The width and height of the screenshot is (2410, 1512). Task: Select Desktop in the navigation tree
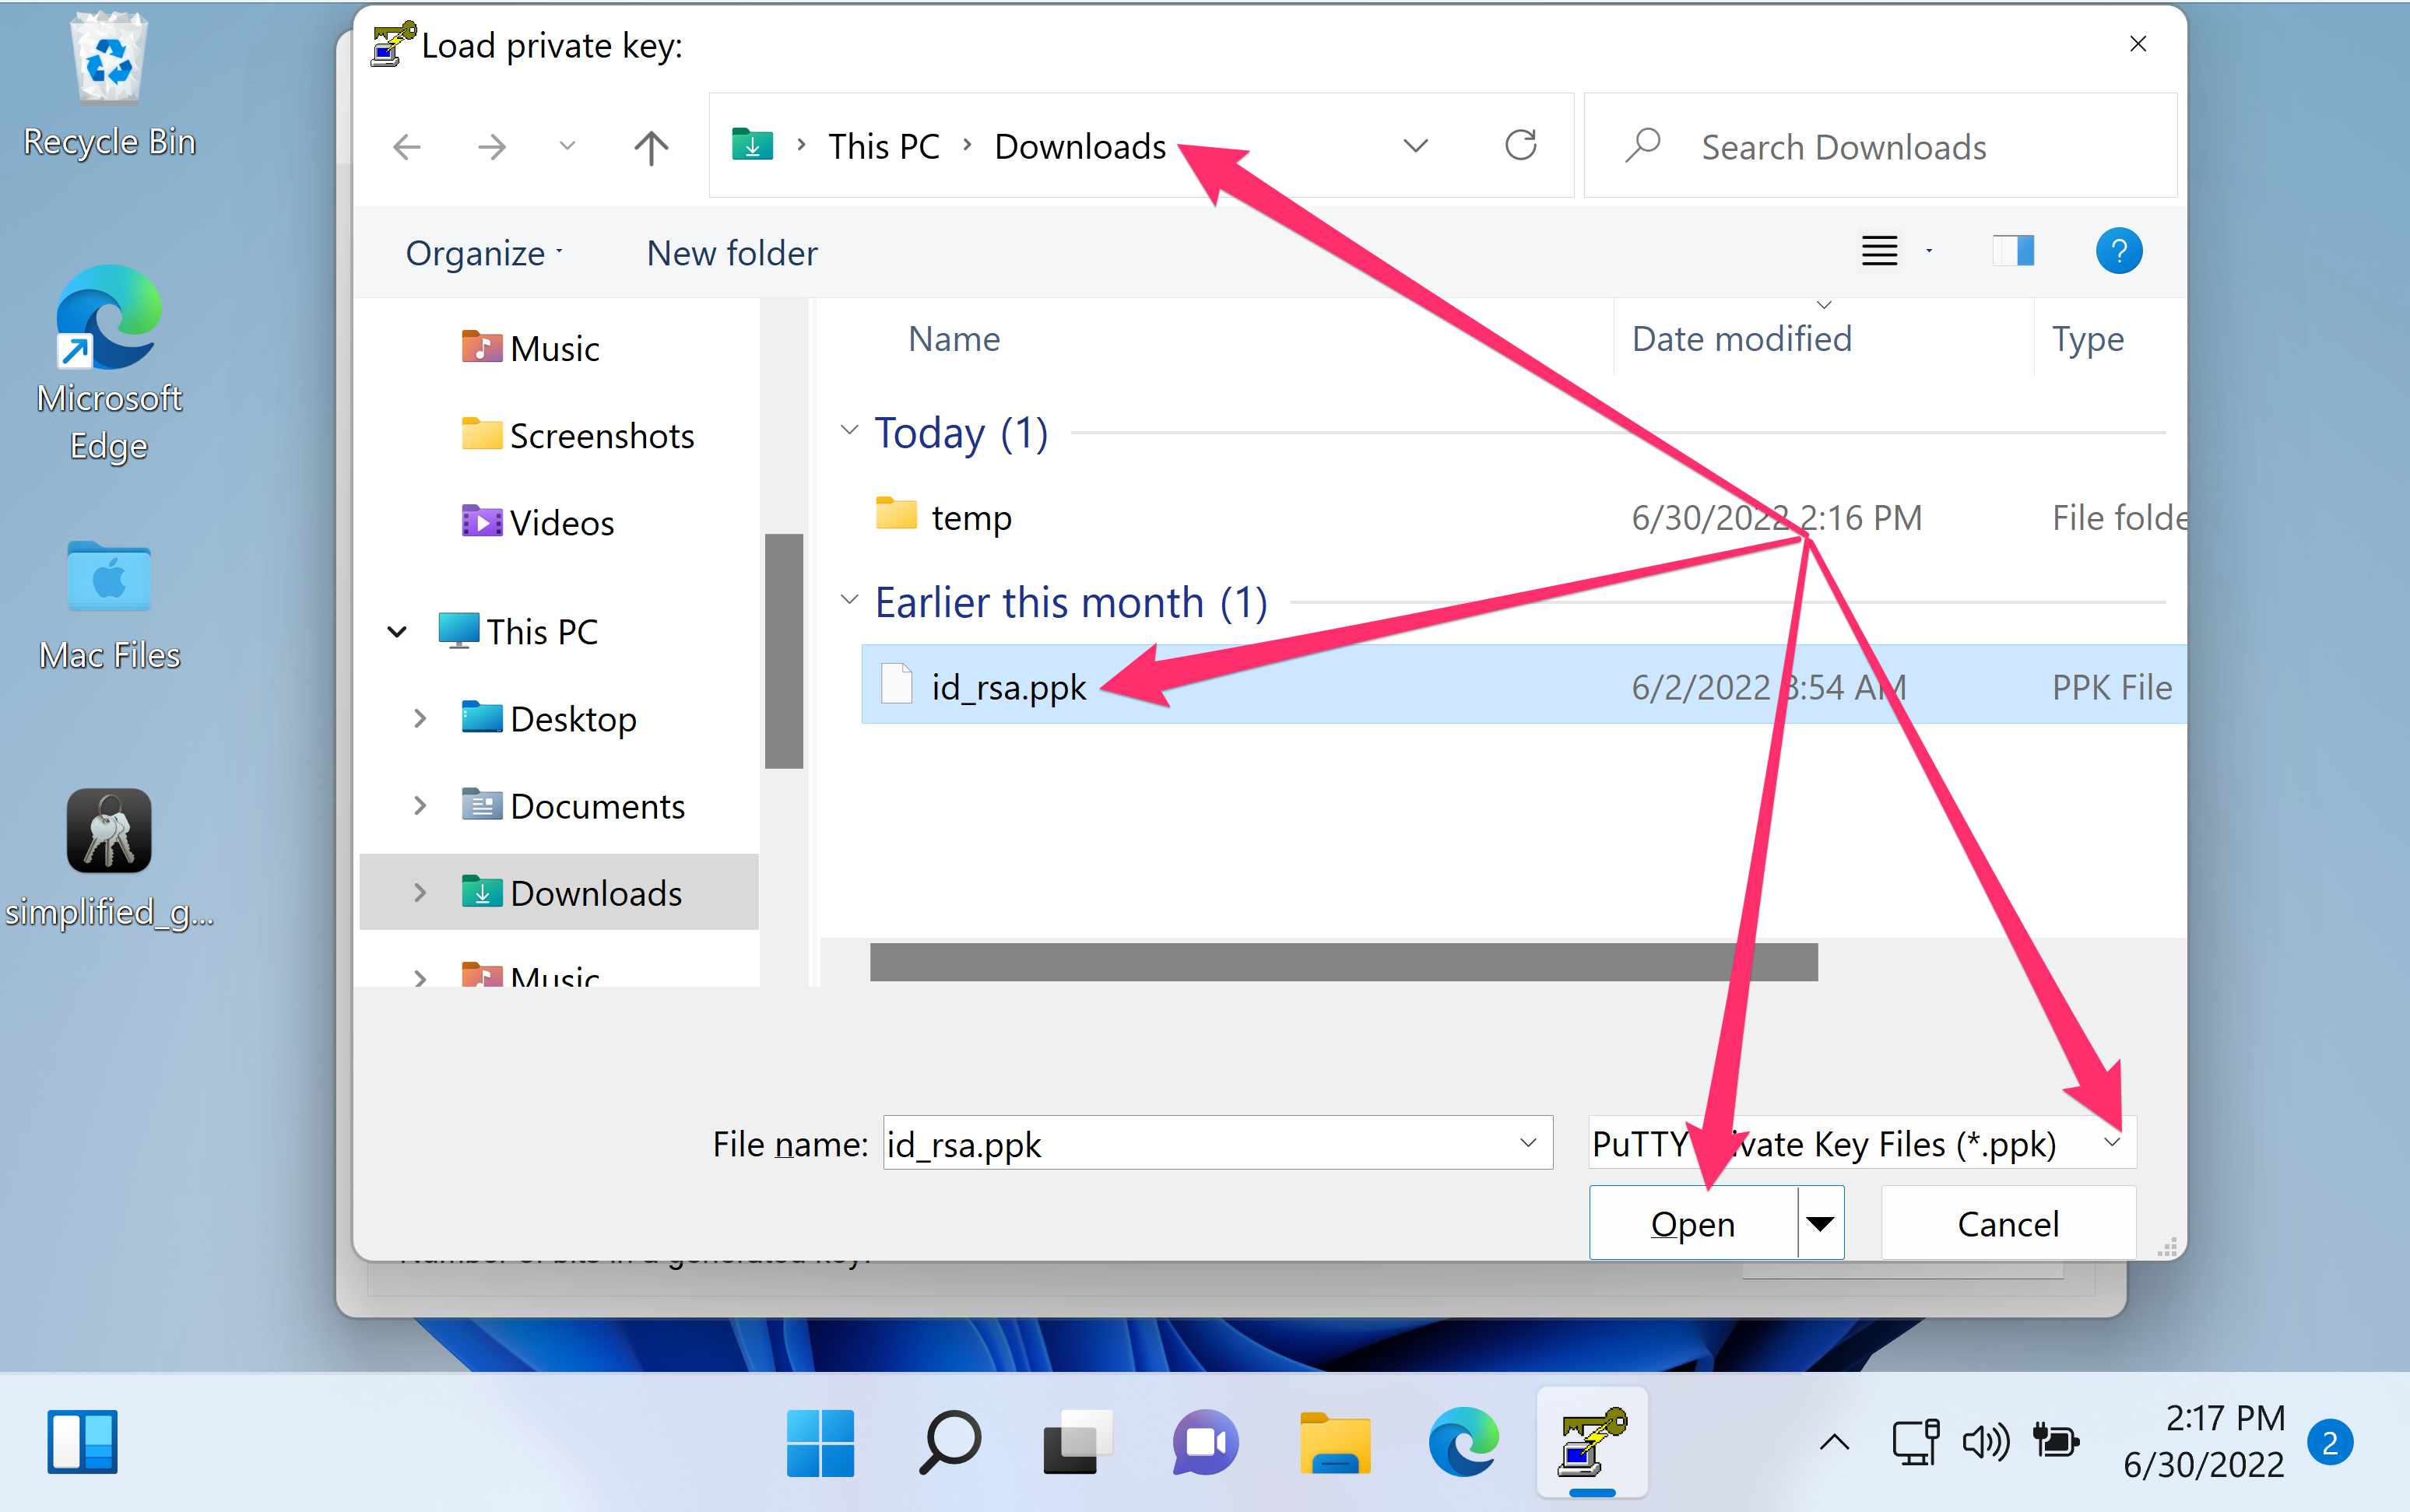point(549,719)
